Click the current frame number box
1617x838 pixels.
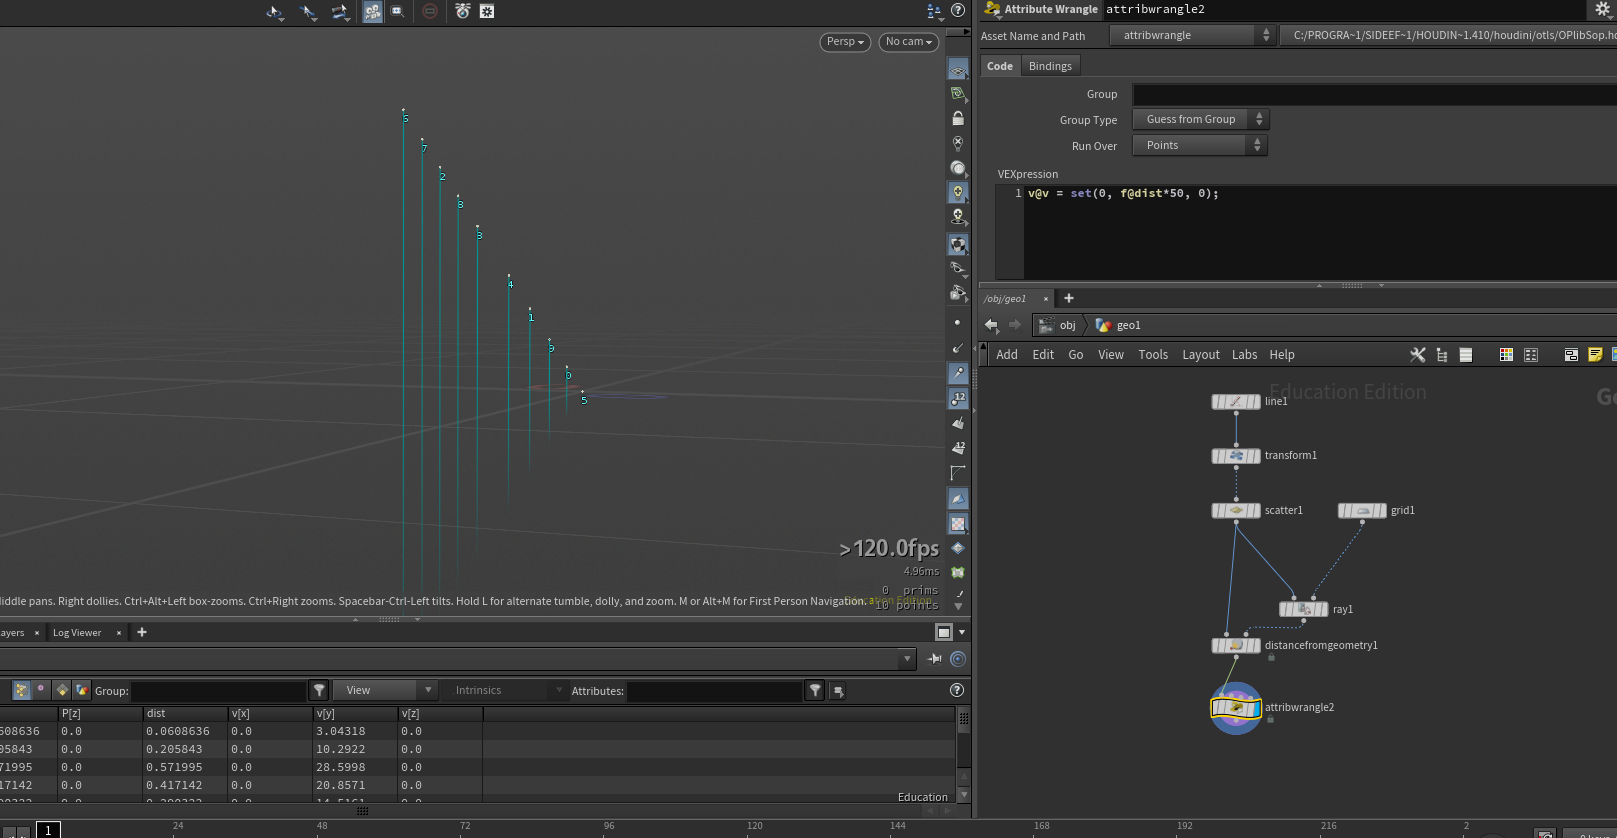(x=48, y=830)
